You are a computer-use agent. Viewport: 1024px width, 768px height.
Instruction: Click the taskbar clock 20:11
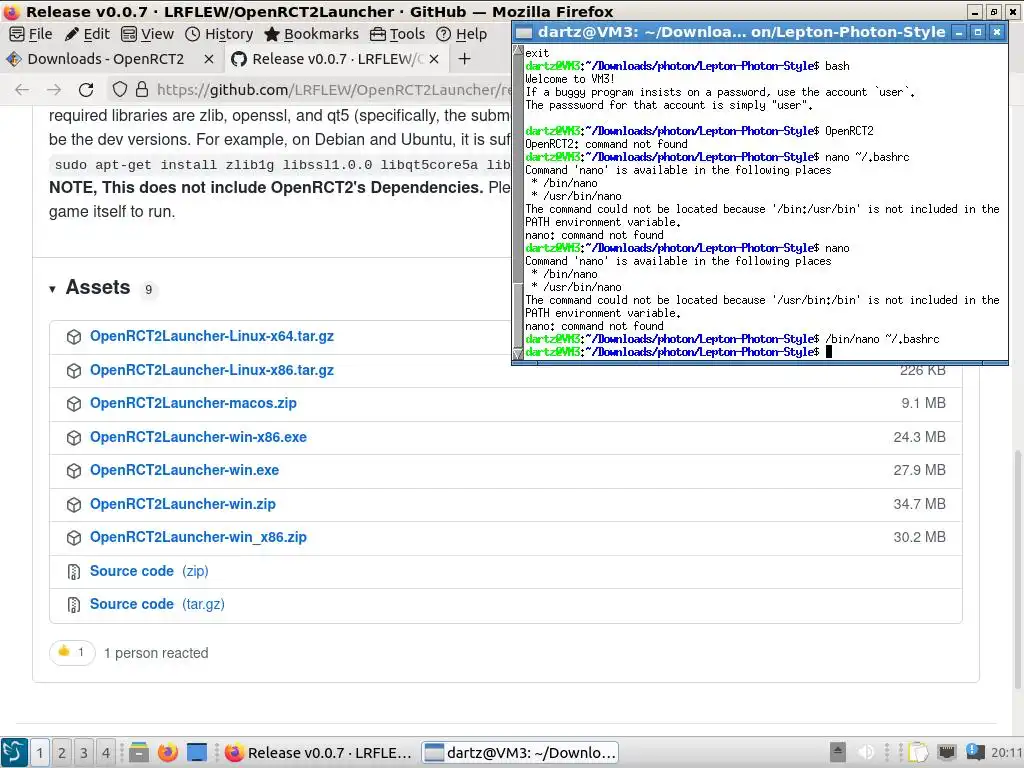1007,753
